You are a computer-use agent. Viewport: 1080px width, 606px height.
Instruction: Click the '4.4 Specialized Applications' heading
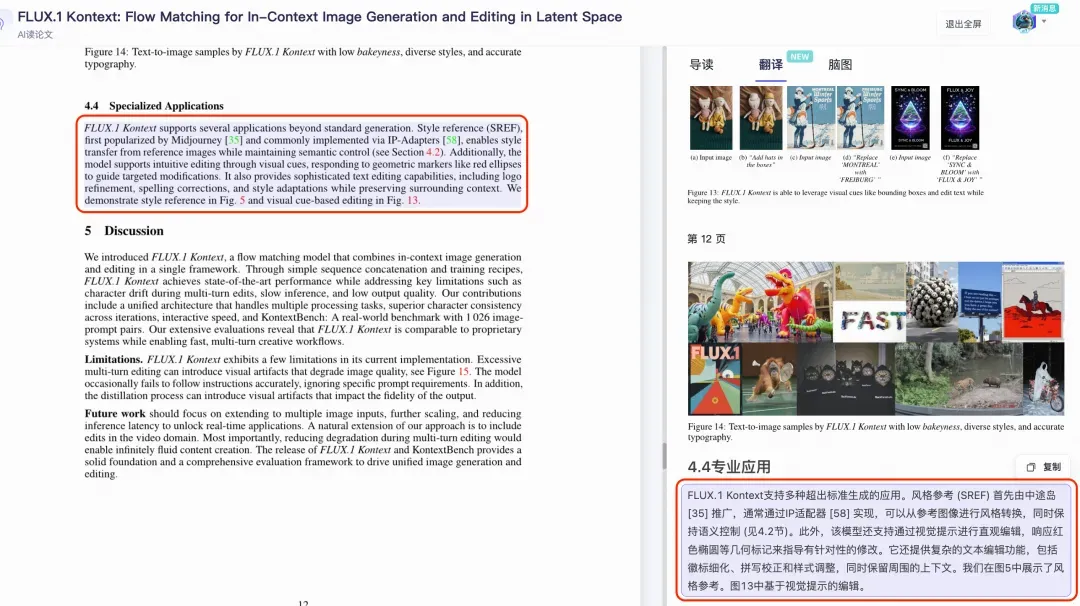coord(154,106)
